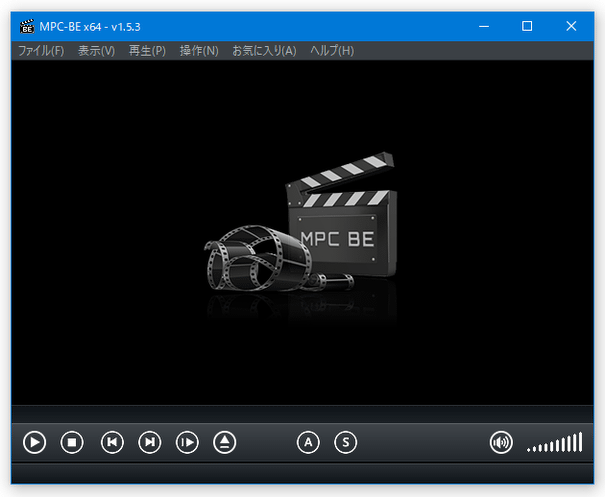The width and height of the screenshot is (605, 497).
Task: Expand the 再生(P) menu
Action: click(147, 50)
